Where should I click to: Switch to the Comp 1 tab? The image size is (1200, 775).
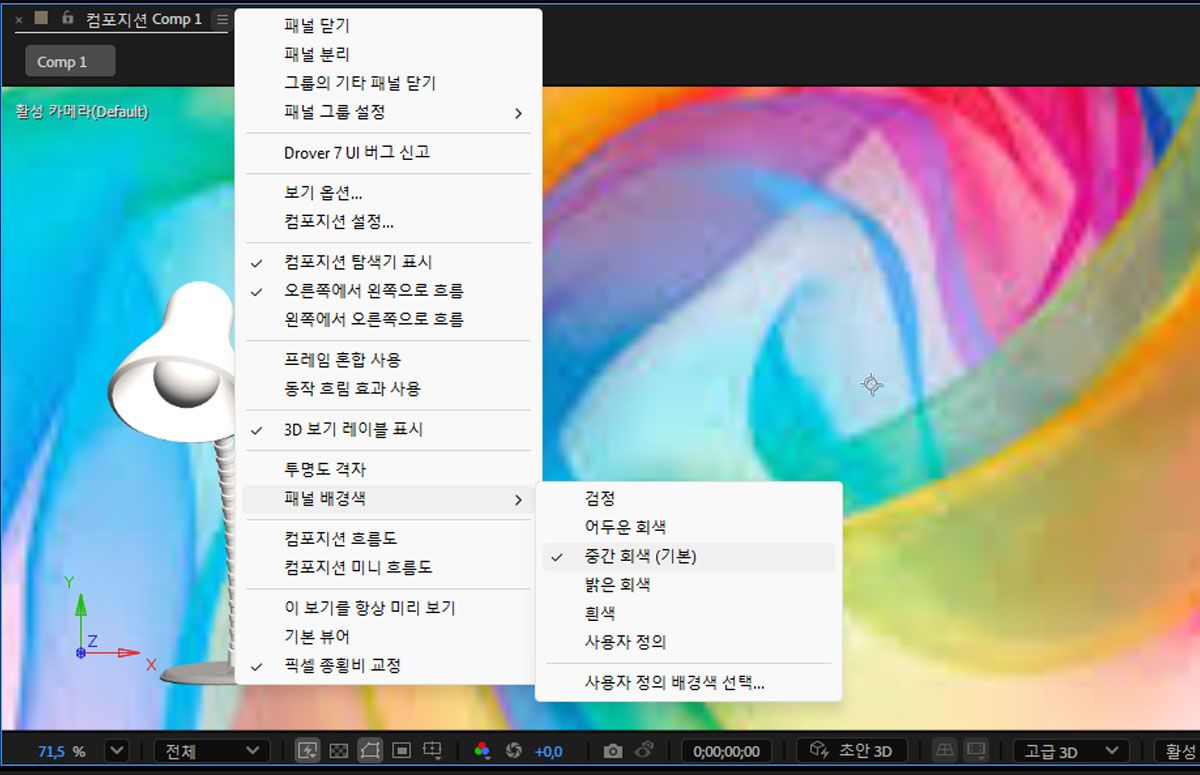[x=68, y=61]
